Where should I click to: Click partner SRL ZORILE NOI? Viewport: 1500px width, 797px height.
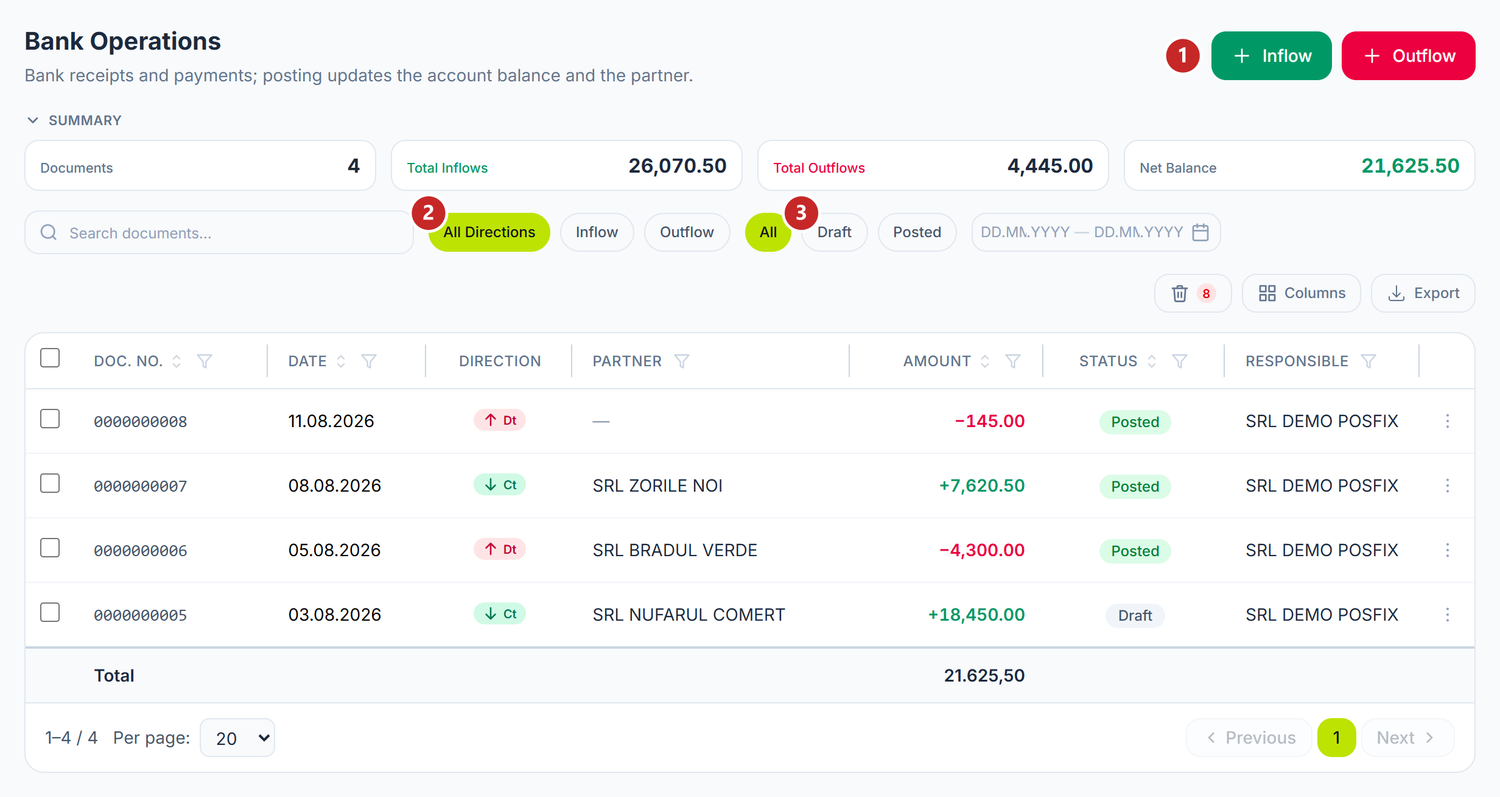click(658, 486)
